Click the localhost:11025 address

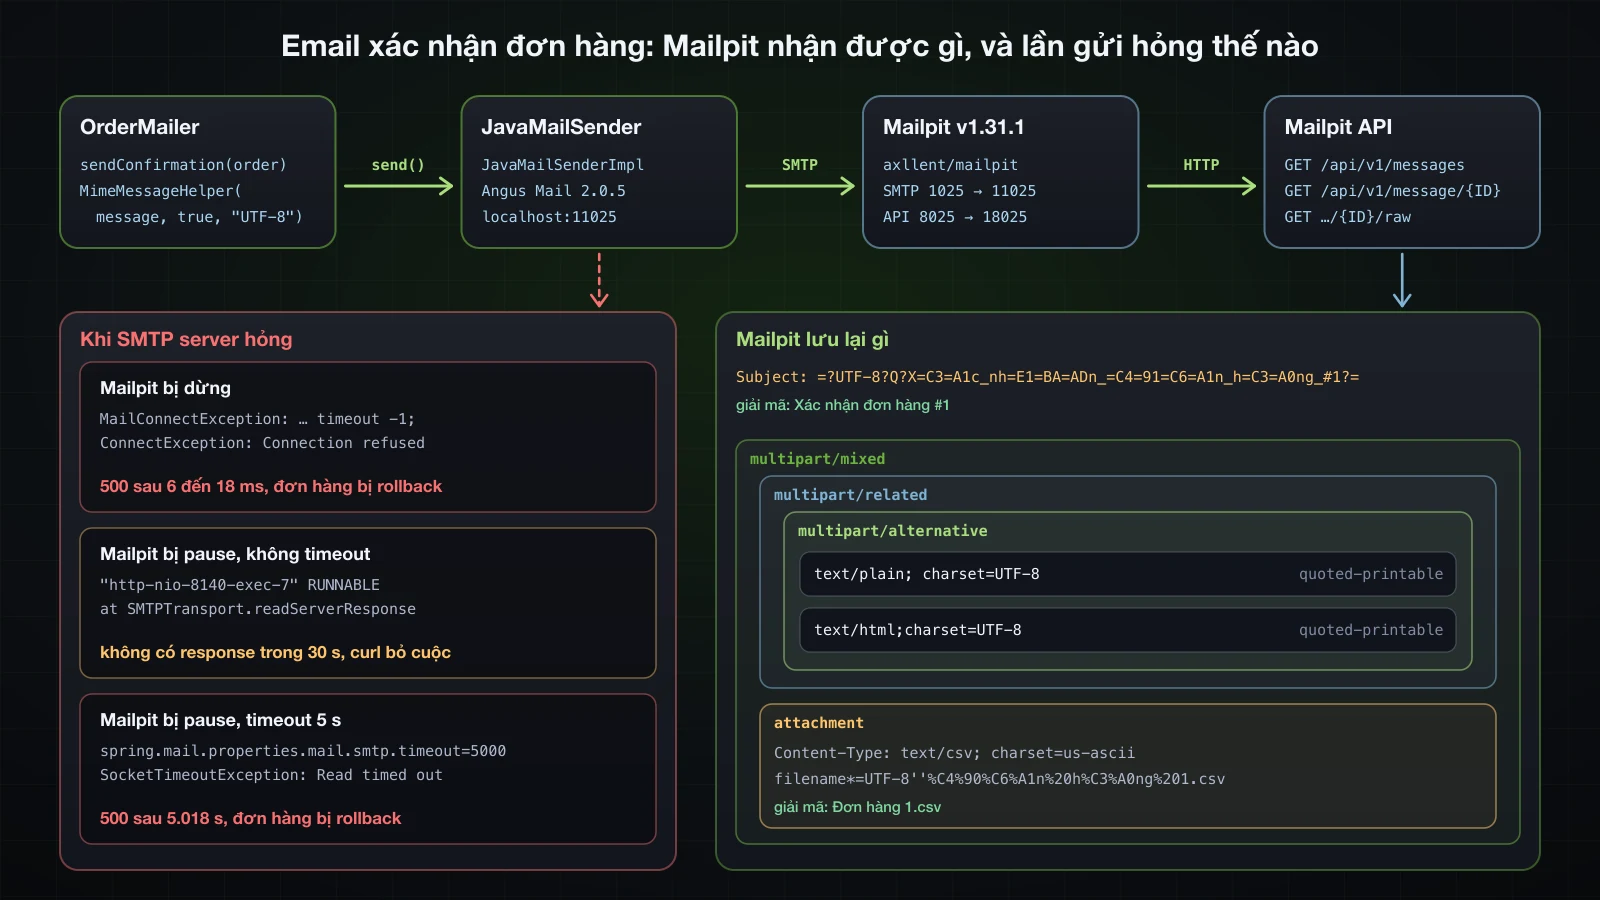pyautogui.click(x=549, y=217)
